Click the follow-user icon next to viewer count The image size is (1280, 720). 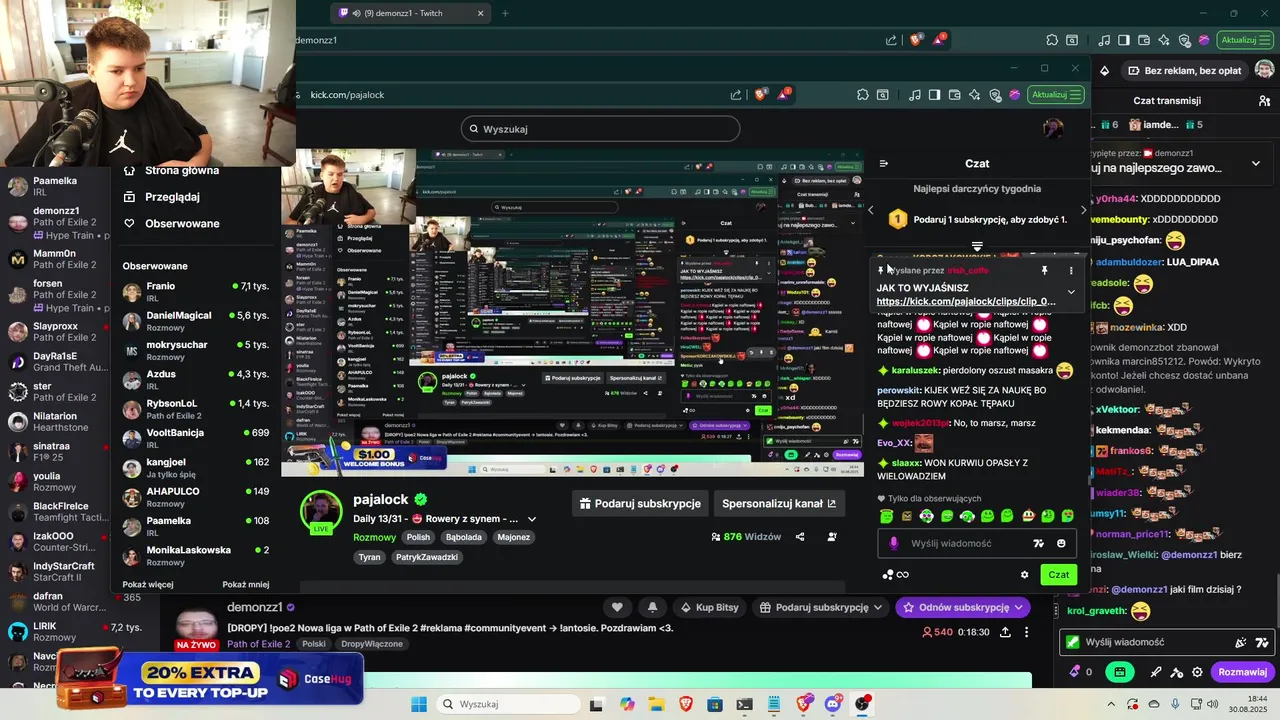(x=832, y=536)
